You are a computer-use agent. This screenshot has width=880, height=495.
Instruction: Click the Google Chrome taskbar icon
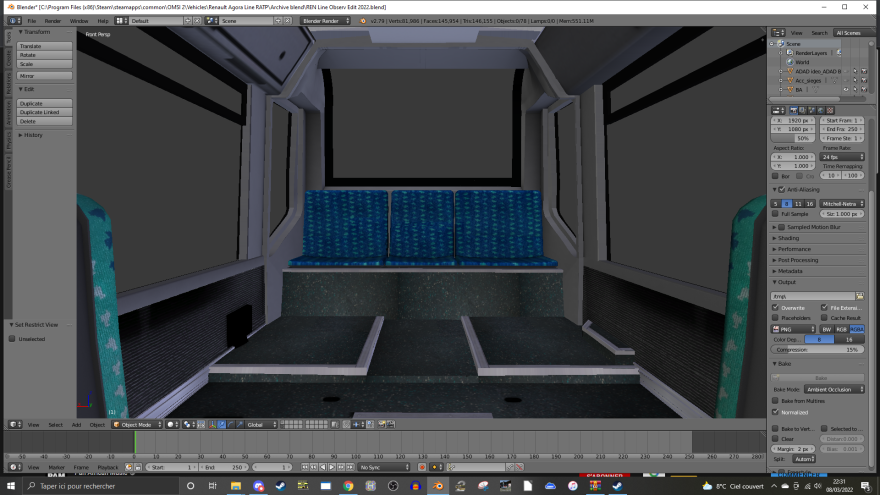(348, 486)
